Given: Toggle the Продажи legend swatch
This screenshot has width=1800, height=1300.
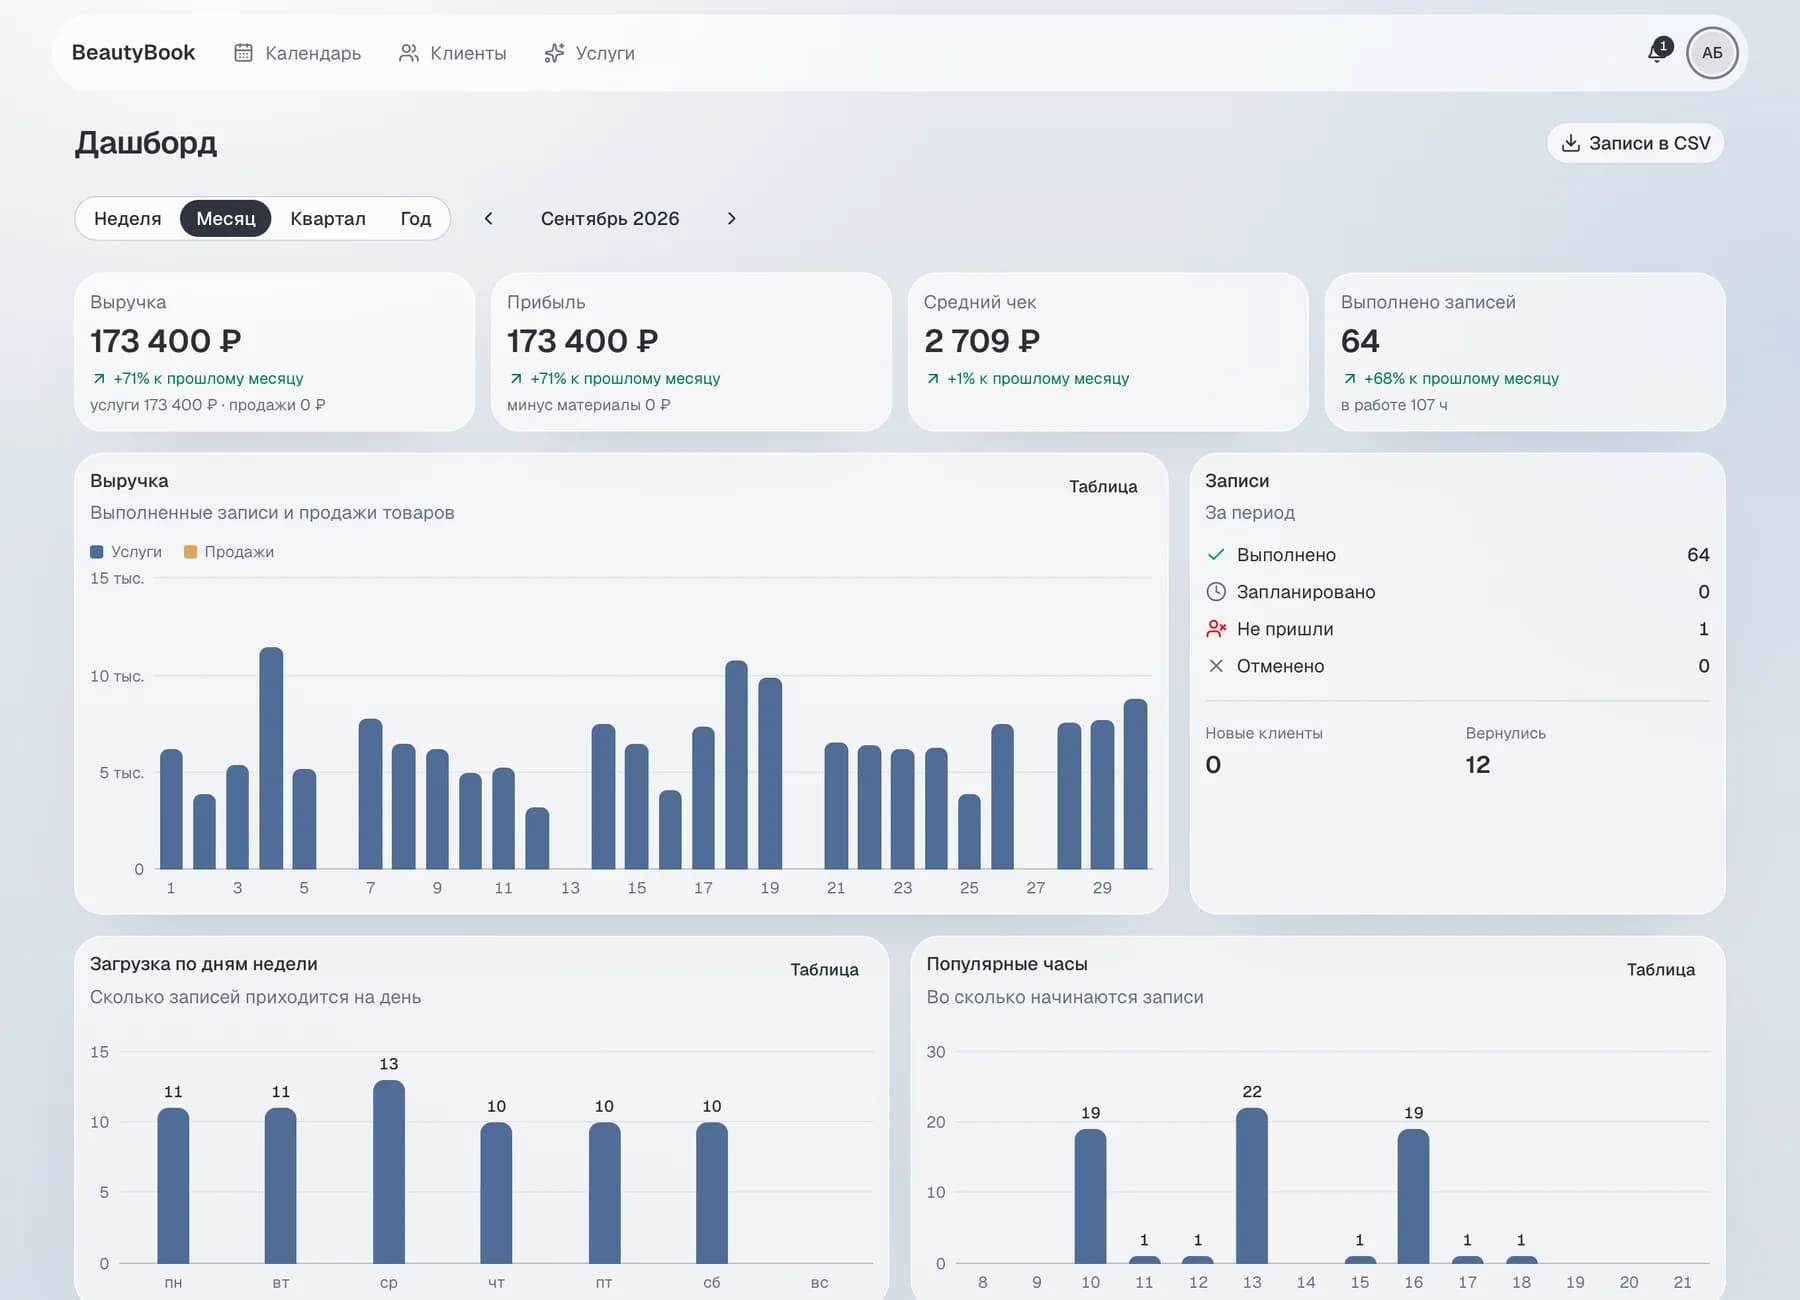Looking at the screenshot, I should pos(190,552).
